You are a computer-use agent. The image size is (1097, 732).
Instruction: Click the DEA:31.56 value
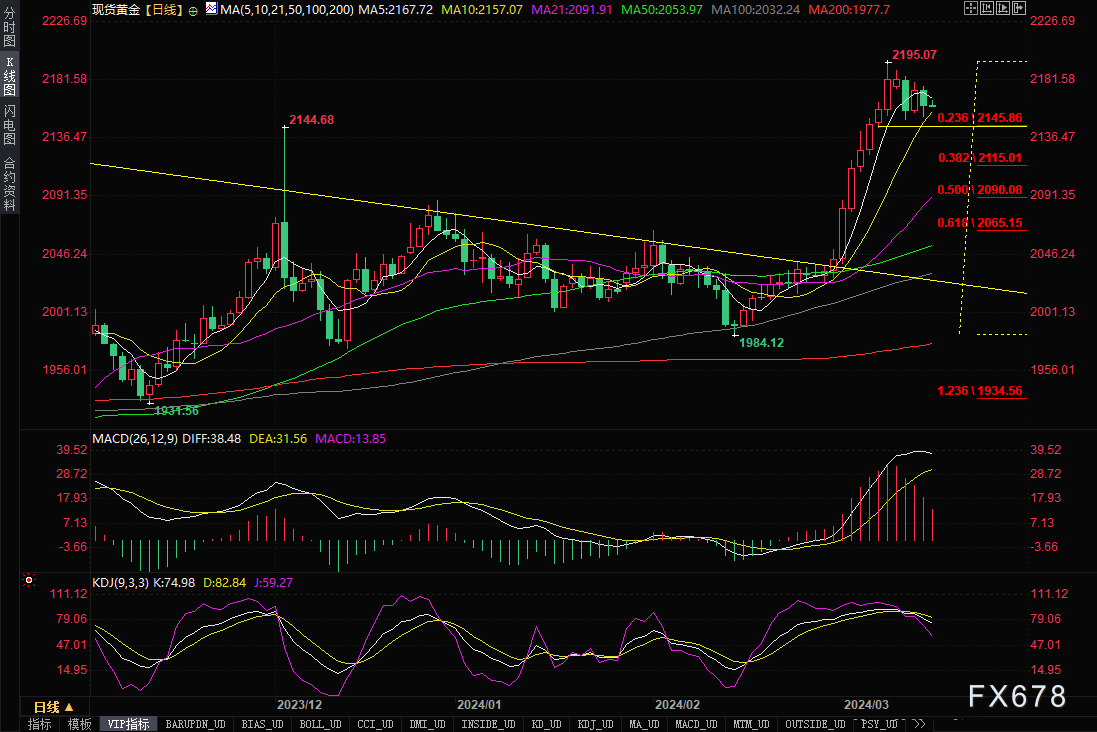pyautogui.click(x=278, y=439)
